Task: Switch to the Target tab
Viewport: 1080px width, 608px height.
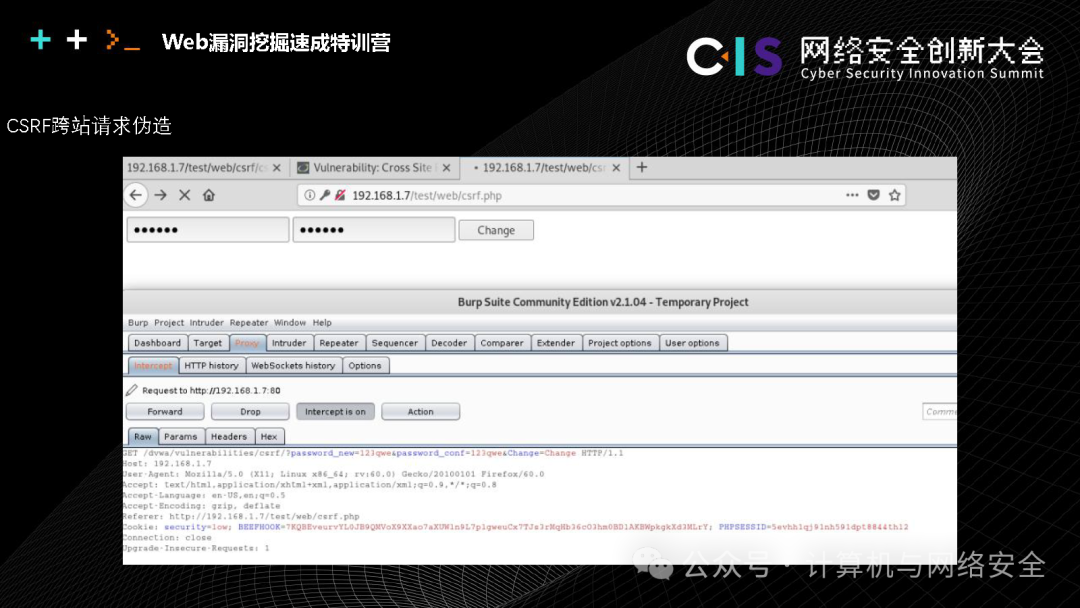Action: [208, 343]
